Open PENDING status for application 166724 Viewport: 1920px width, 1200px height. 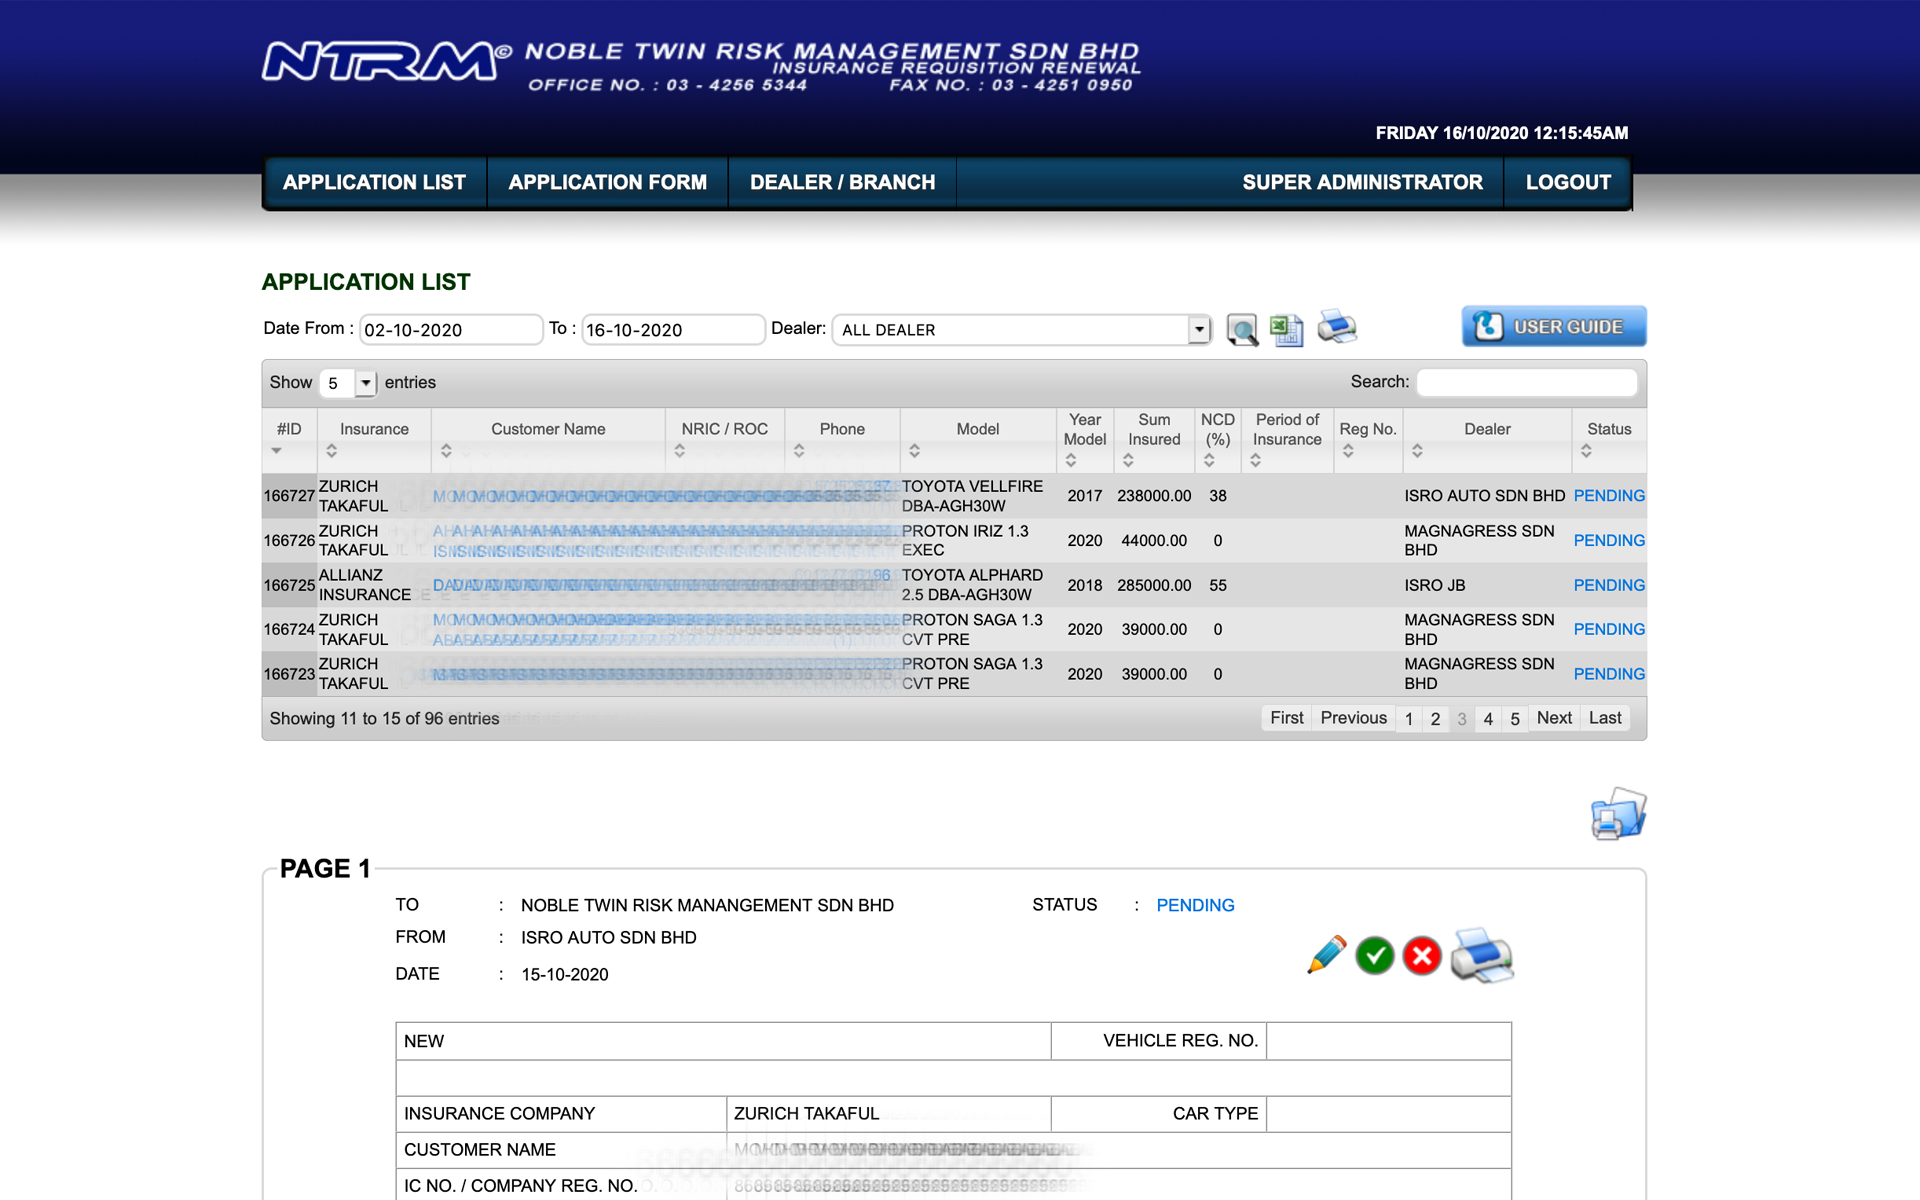[x=1609, y=629]
